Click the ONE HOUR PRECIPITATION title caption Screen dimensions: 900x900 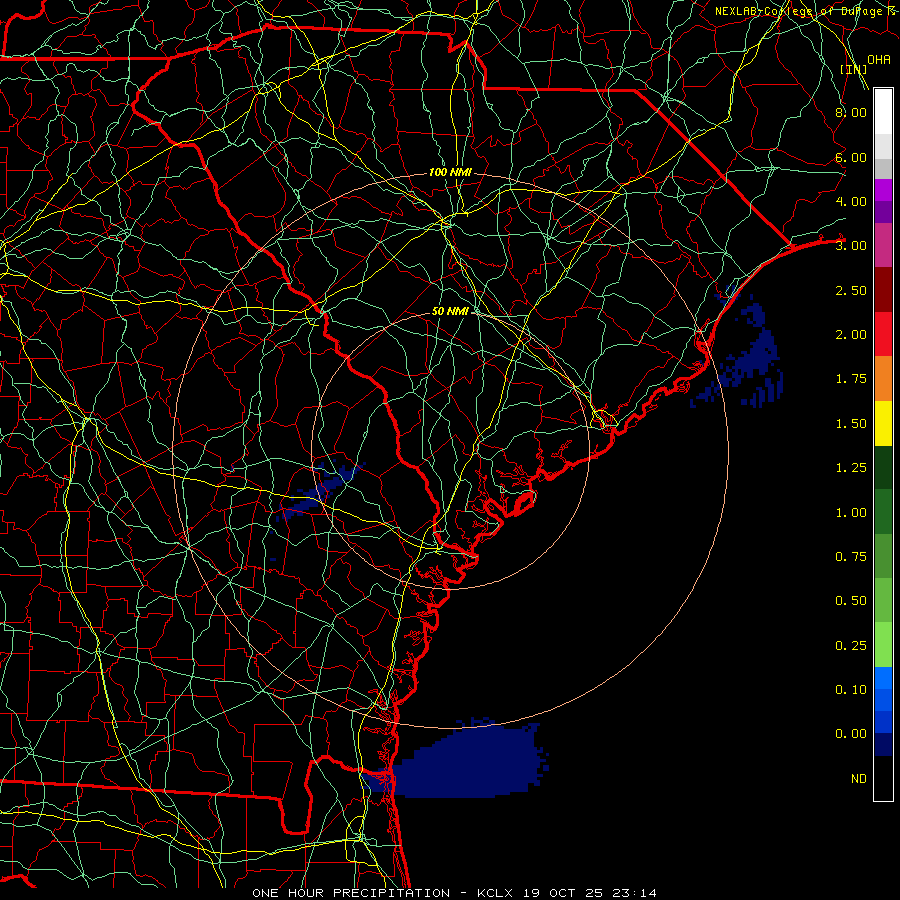pyautogui.click(x=454, y=893)
